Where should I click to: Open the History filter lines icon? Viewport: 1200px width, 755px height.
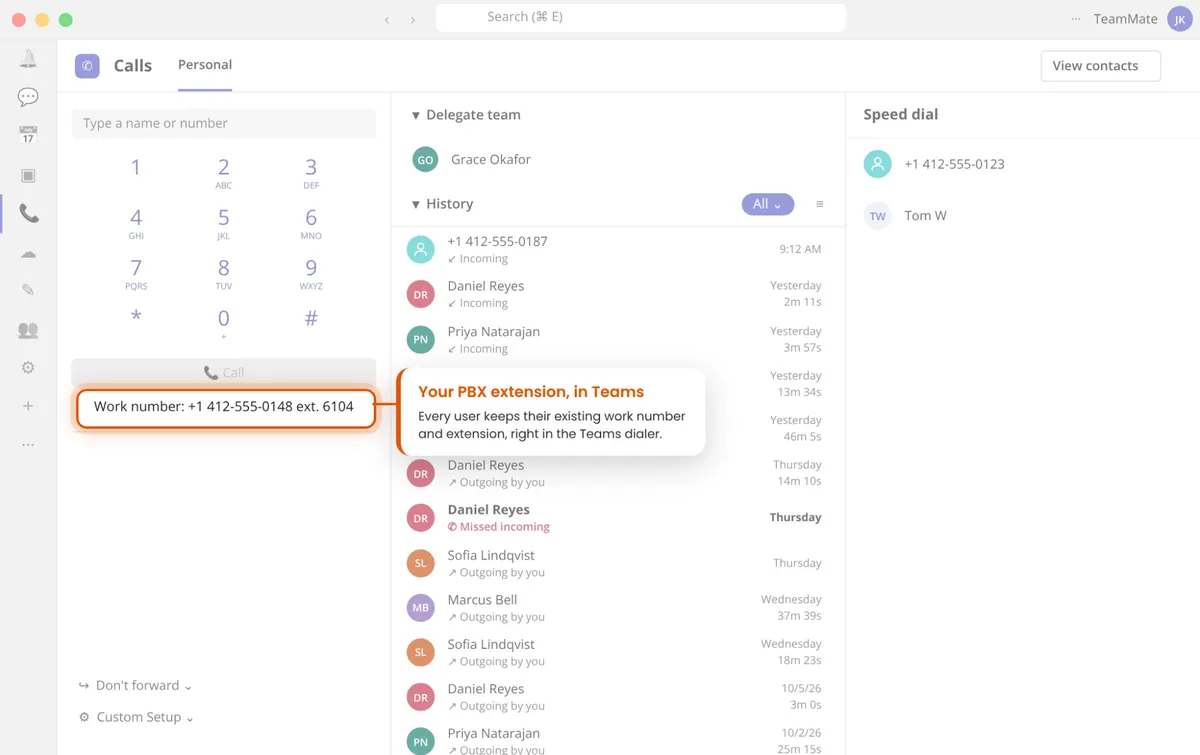[x=820, y=204]
